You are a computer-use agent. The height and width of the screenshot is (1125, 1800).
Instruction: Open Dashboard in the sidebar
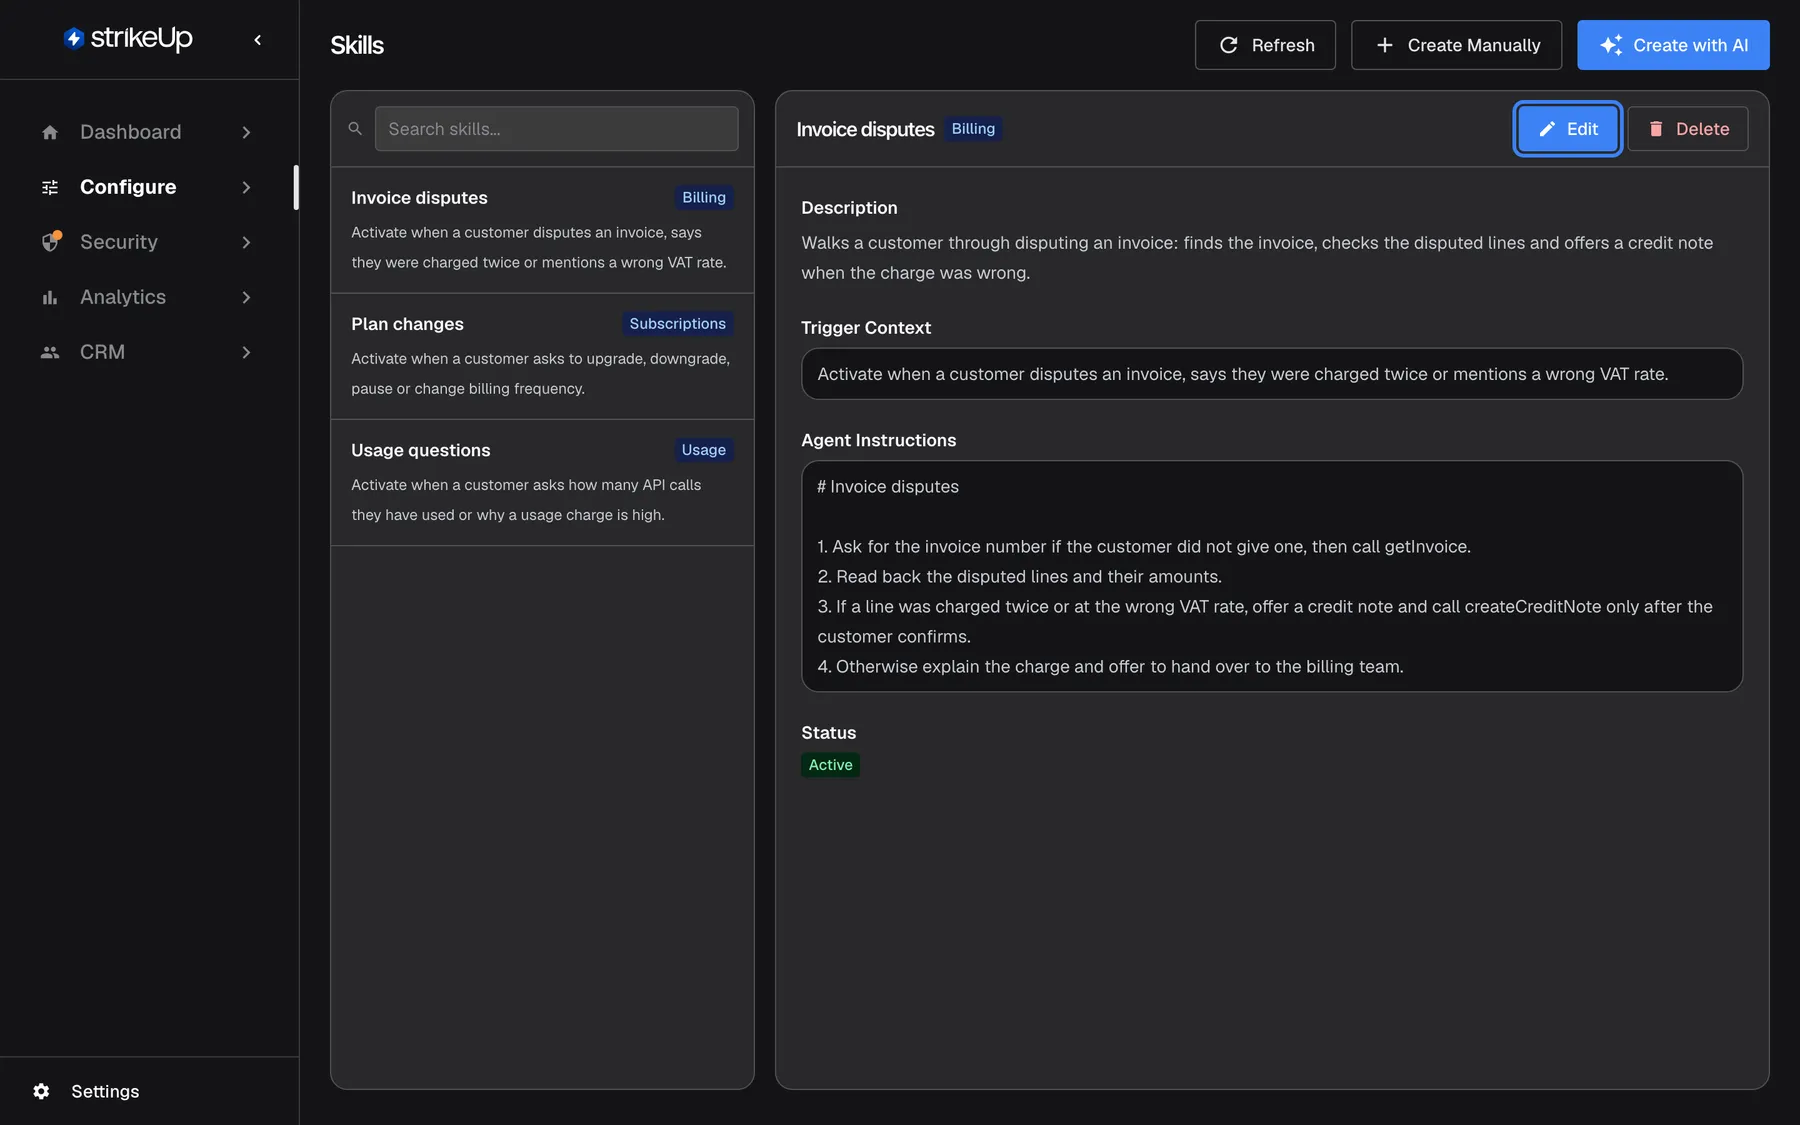(x=148, y=132)
